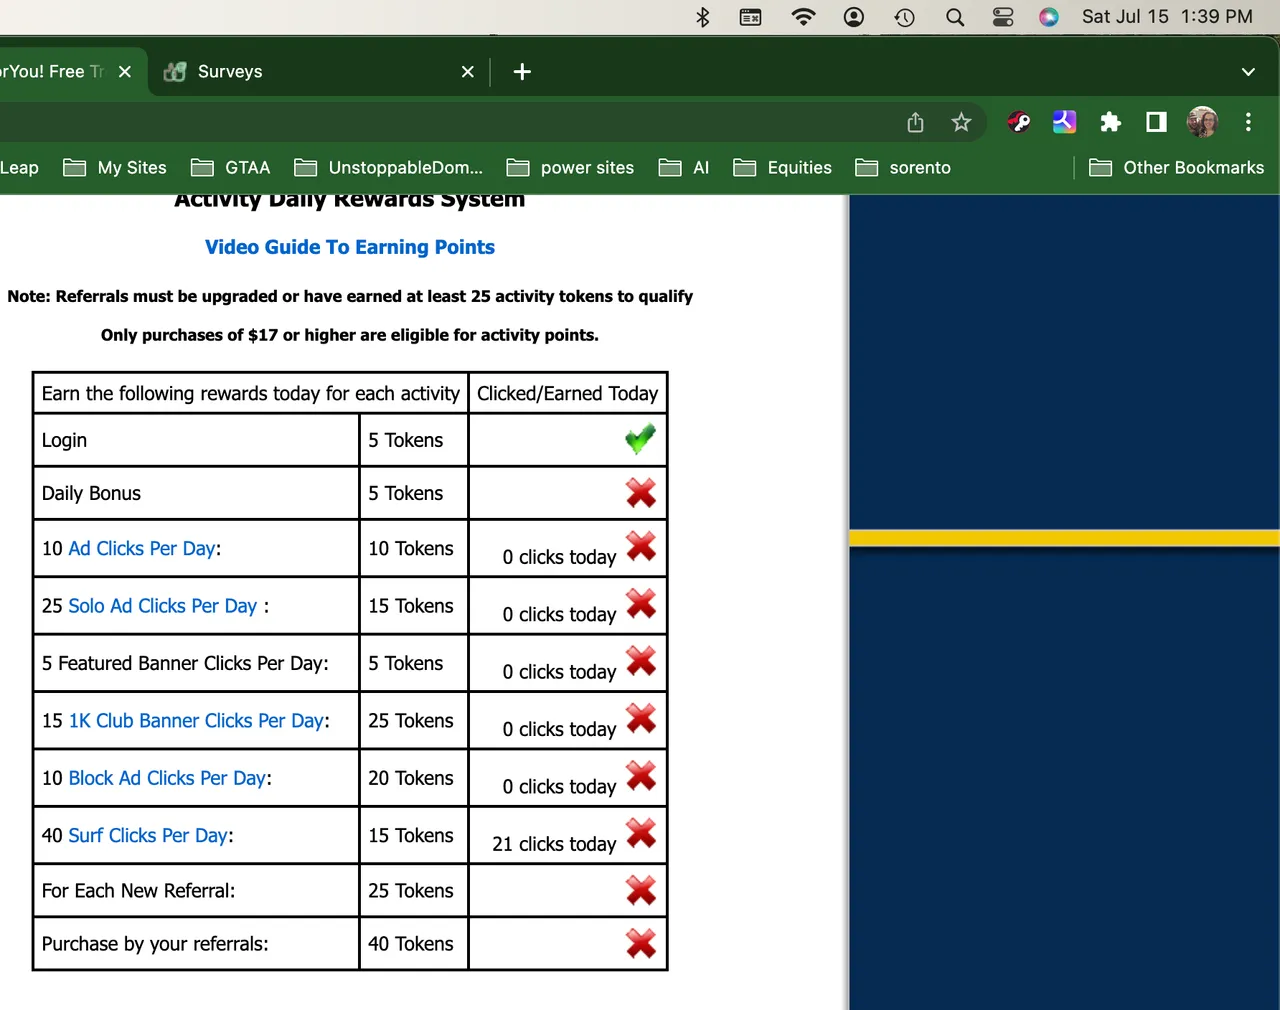The width and height of the screenshot is (1280, 1010).
Task: Open the Solo Ad Clicks Per Day link
Action: pyautogui.click(x=163, y=606)
